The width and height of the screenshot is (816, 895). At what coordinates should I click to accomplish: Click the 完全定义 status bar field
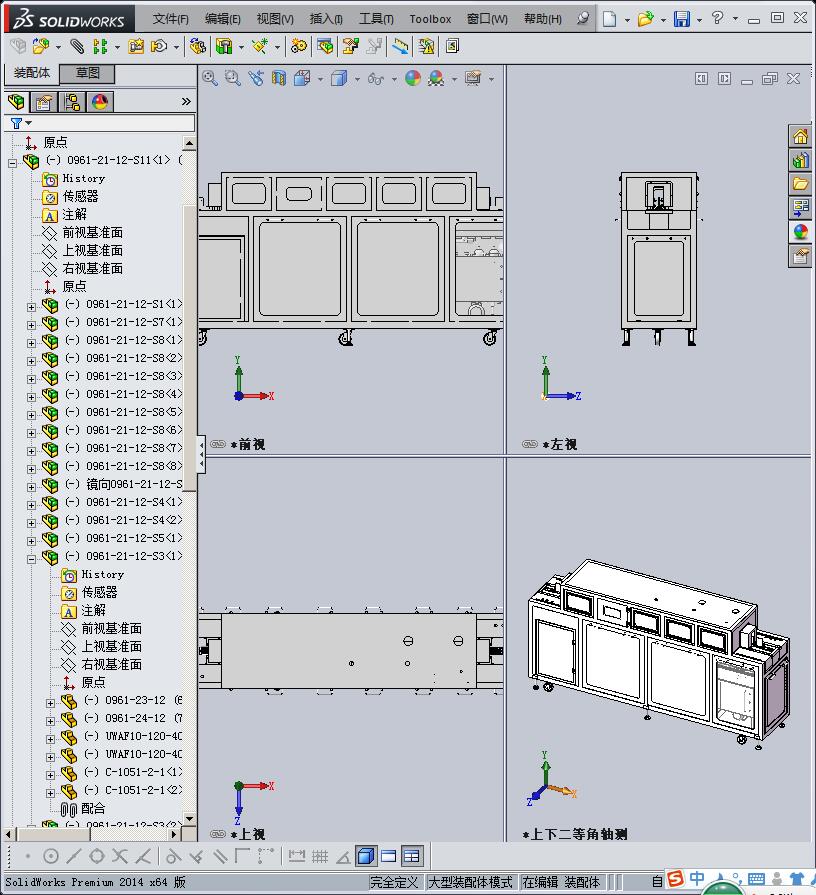pos(394,882)
